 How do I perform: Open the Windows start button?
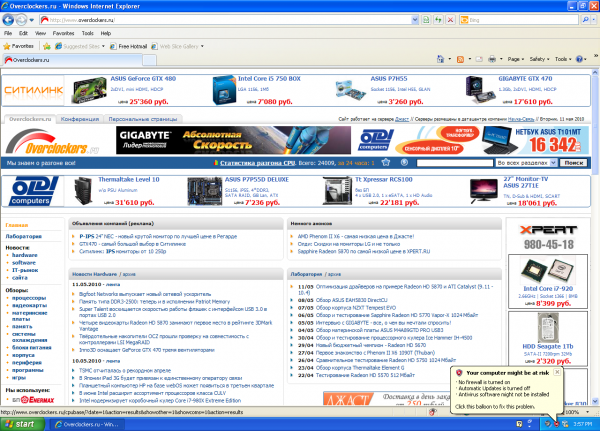[x=22, y=424]
